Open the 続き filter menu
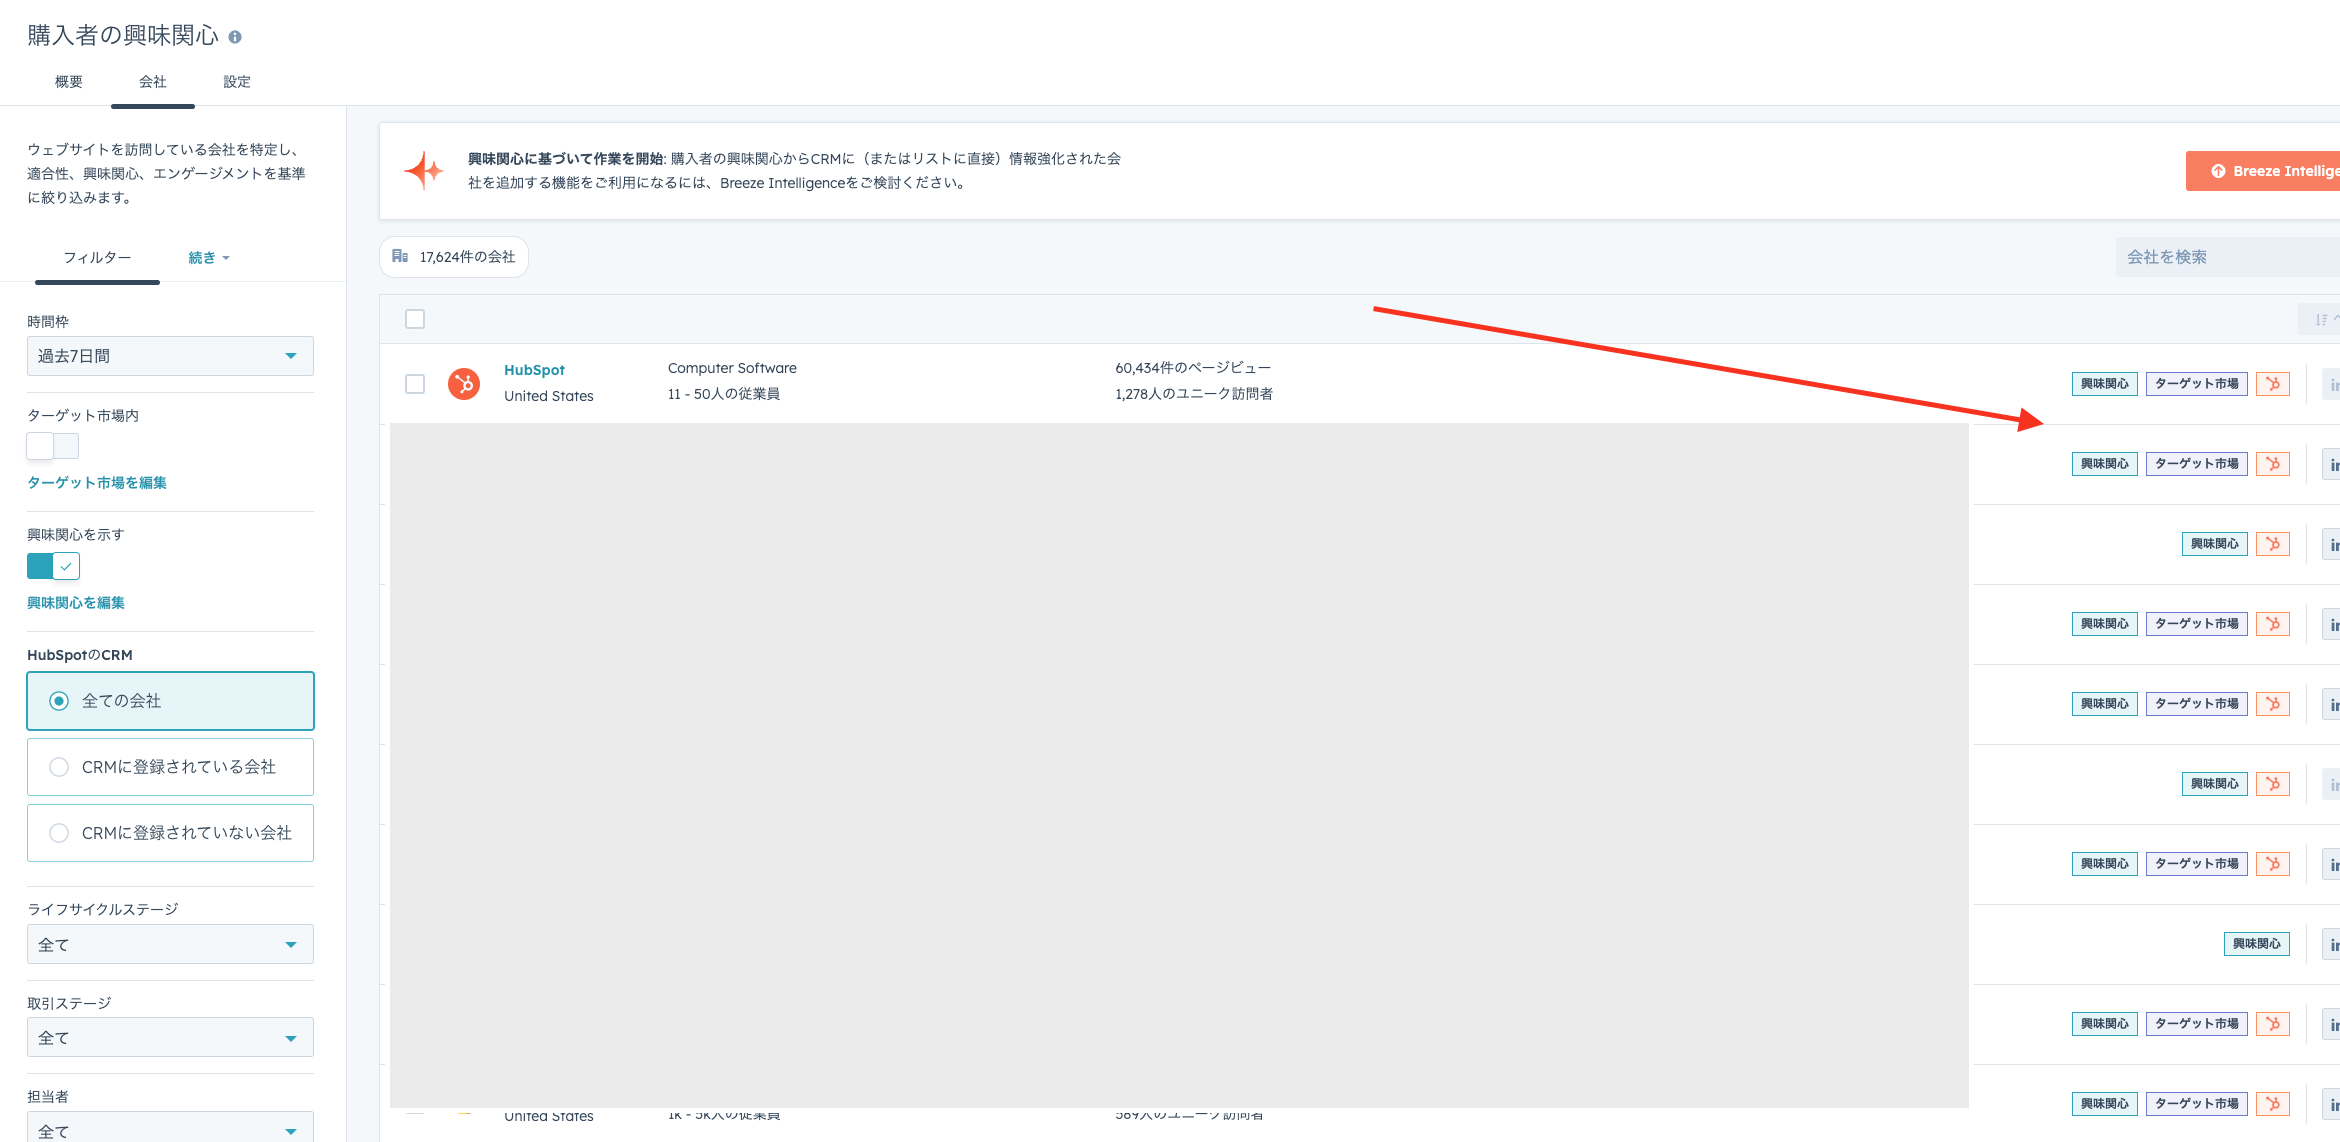 coord(209,258)
